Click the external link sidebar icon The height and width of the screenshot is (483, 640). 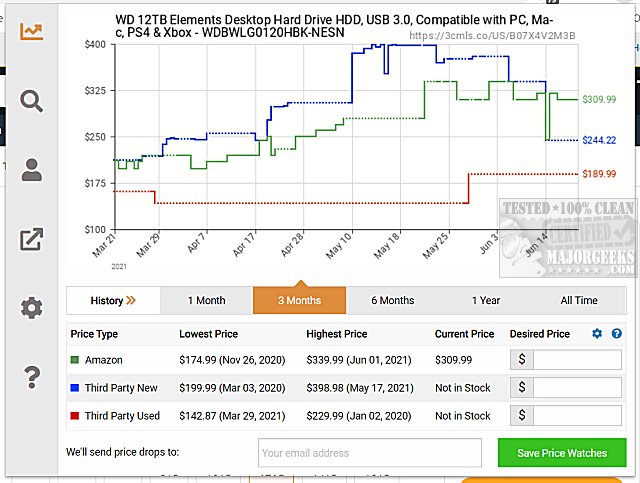pos(32,239)
